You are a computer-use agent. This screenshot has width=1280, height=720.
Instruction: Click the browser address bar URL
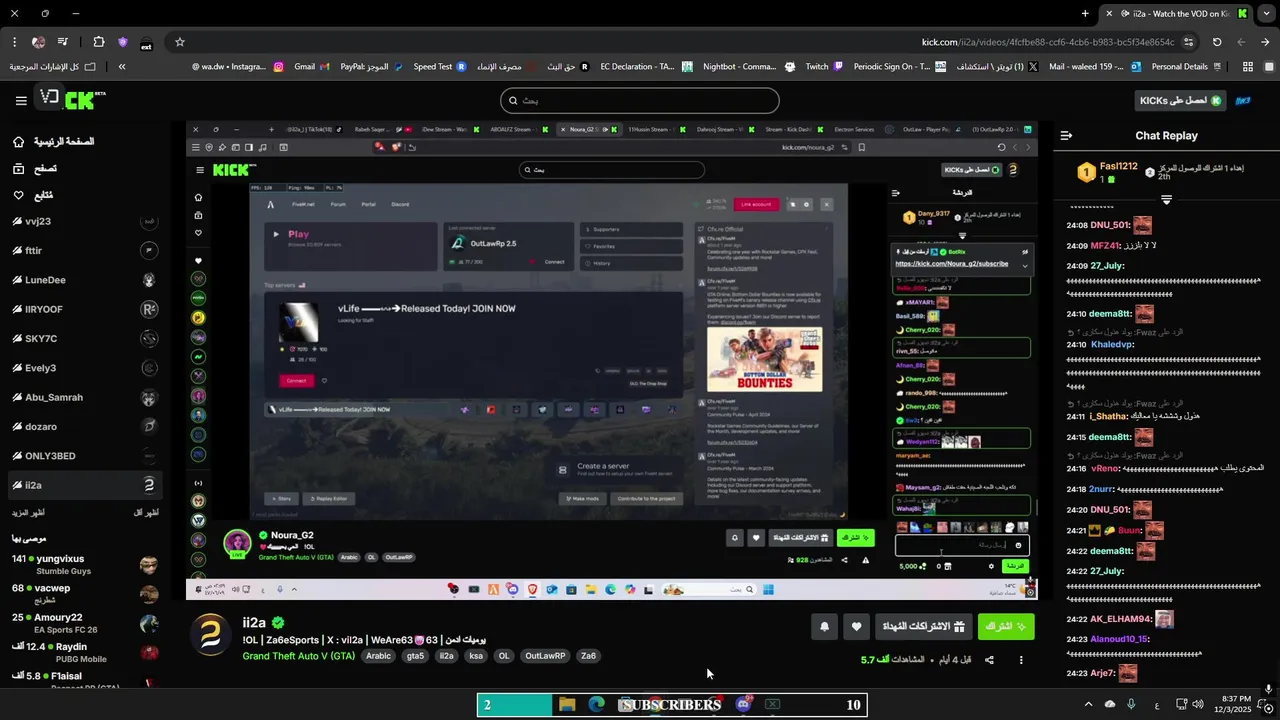(1047, 42)
